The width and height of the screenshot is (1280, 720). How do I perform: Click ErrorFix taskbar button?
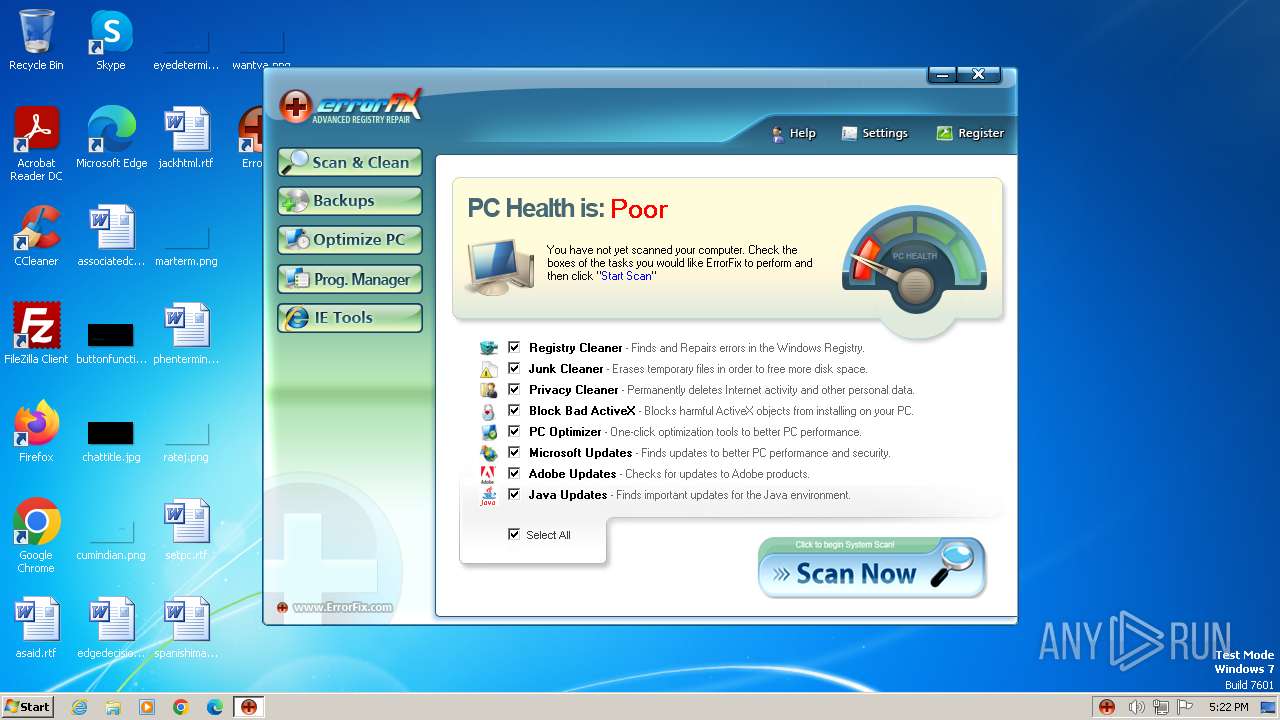point(249,707)
